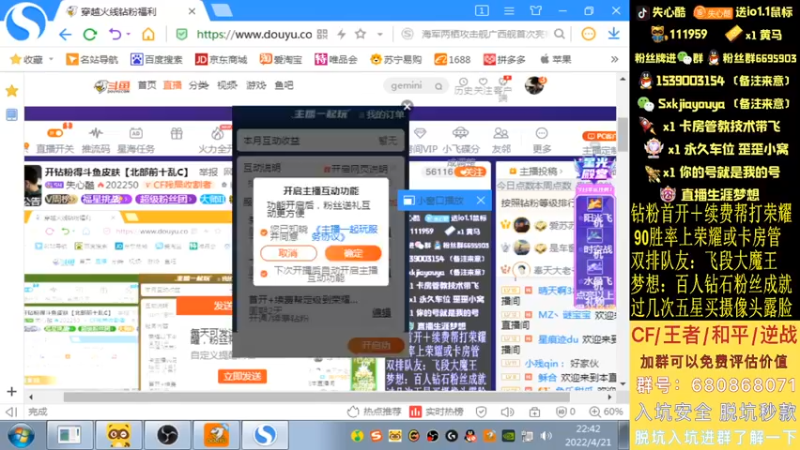
Task: Open the browser download arrow icon
Action: pyautogui.click(x=613, y=34)
